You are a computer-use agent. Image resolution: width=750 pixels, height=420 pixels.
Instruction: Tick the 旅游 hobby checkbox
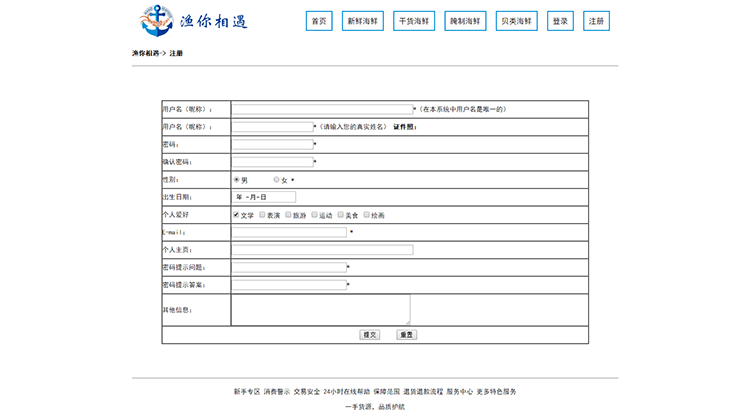click(288, 215)
